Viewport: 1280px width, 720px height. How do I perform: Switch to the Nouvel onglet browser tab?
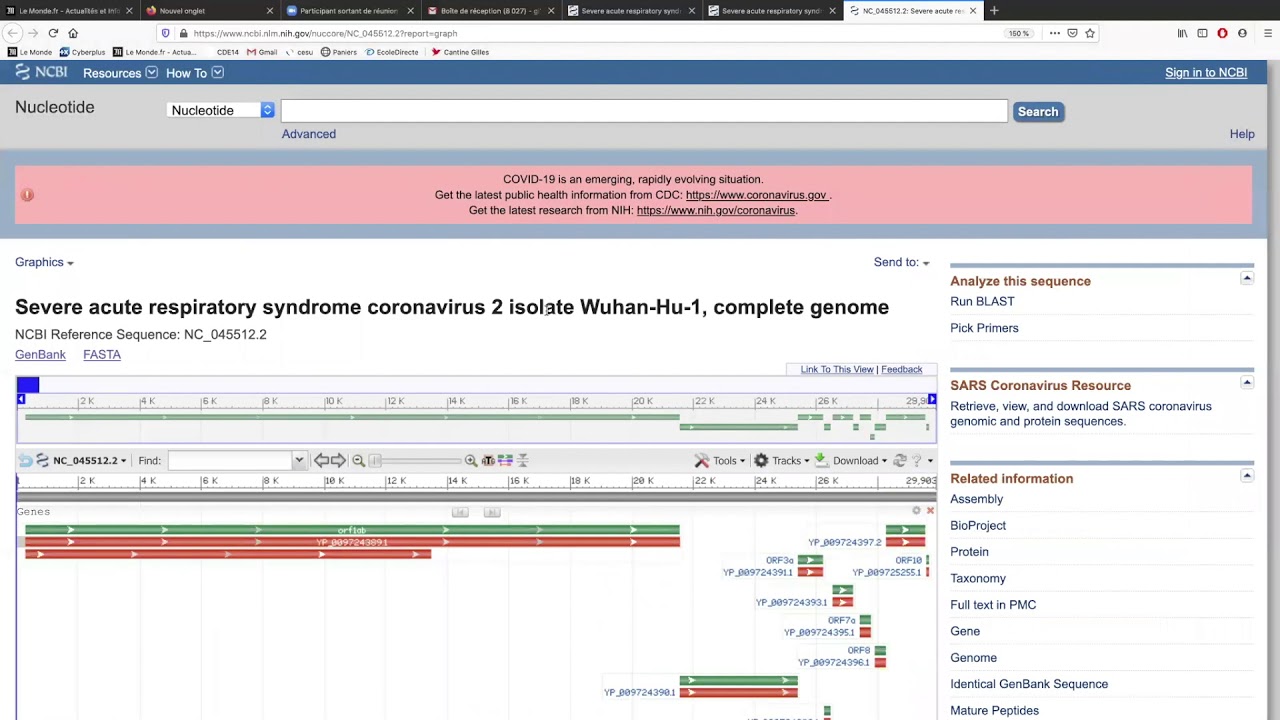(x=209, y=11)
